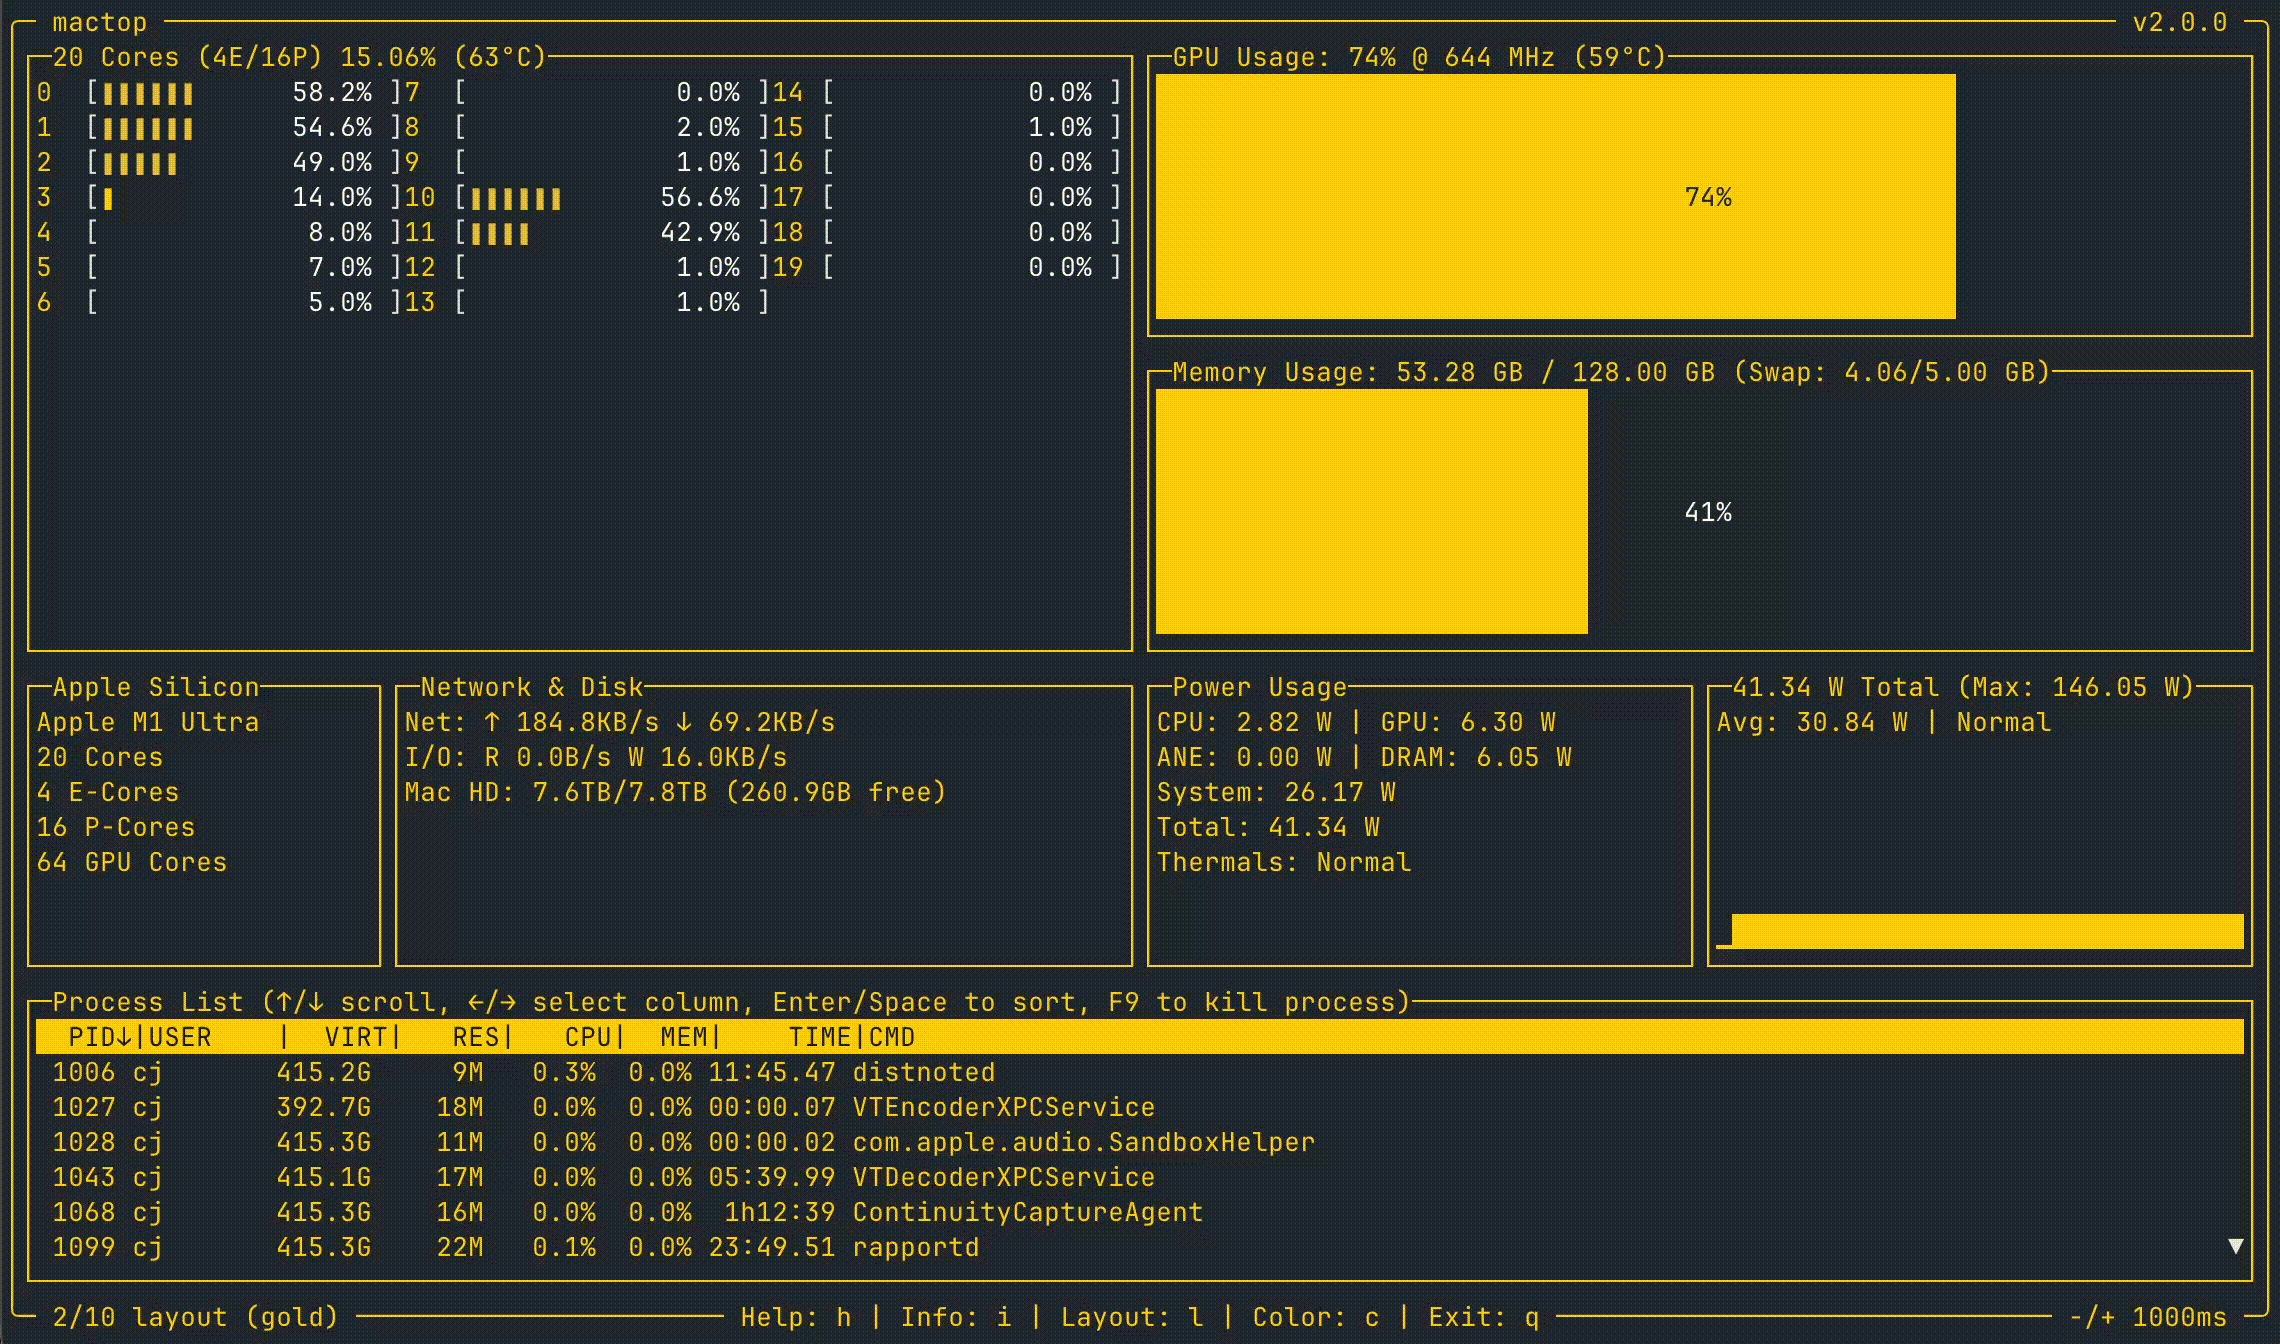The width and height of the screenshot is (2280, 1344).
Task: Click the -/+ 1000ms refresh interval control
Action: coord(2148,1317)
